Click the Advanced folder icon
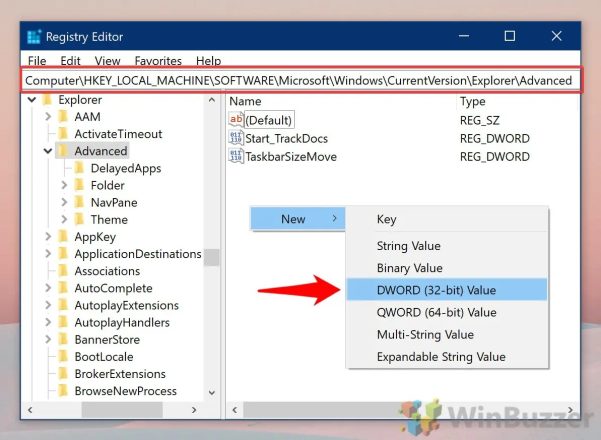 63,151
